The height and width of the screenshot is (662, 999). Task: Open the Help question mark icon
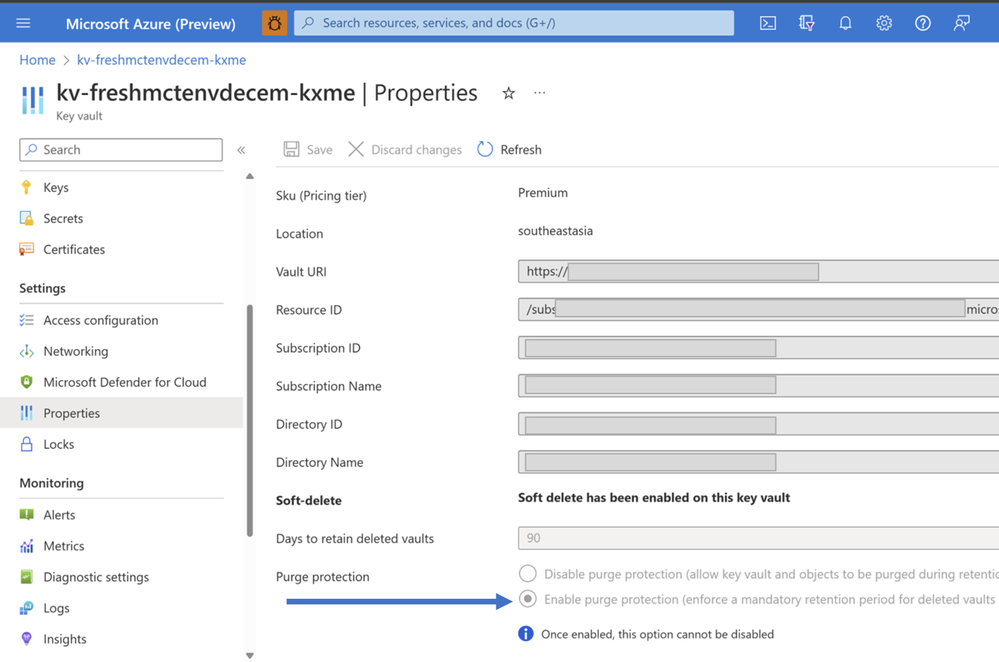point(923,24)
